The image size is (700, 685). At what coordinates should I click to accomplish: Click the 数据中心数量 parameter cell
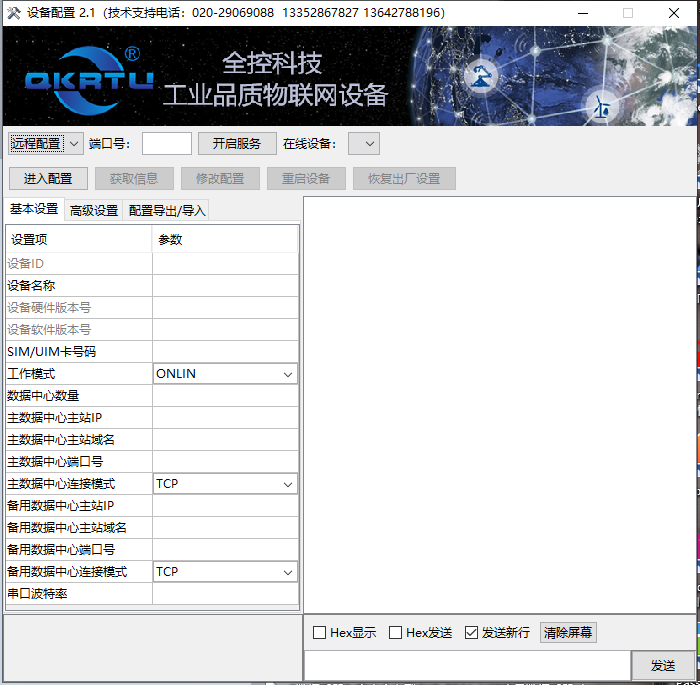point(225,396)
